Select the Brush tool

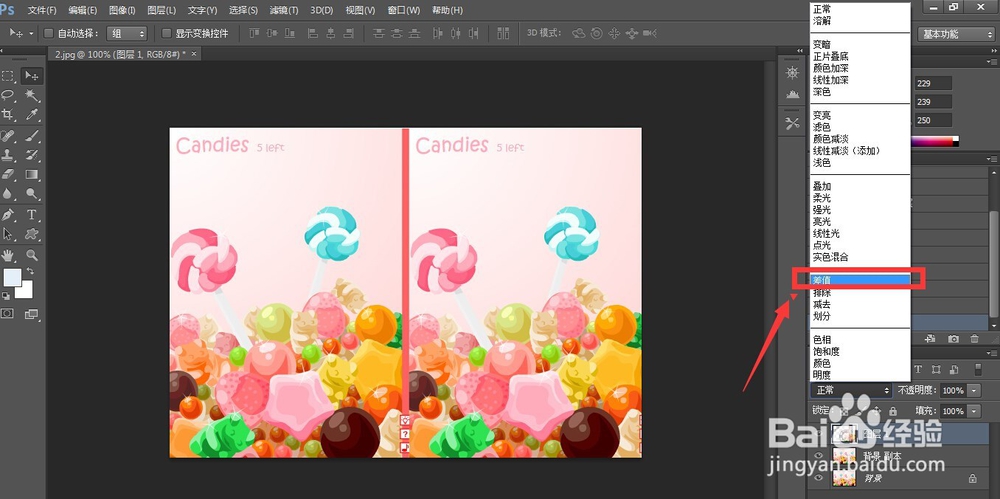31,135
